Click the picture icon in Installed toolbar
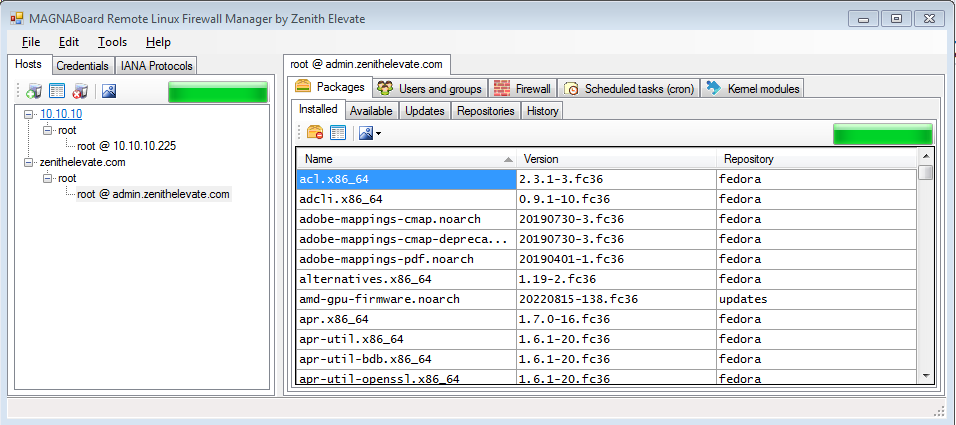 tap(366, 132)
